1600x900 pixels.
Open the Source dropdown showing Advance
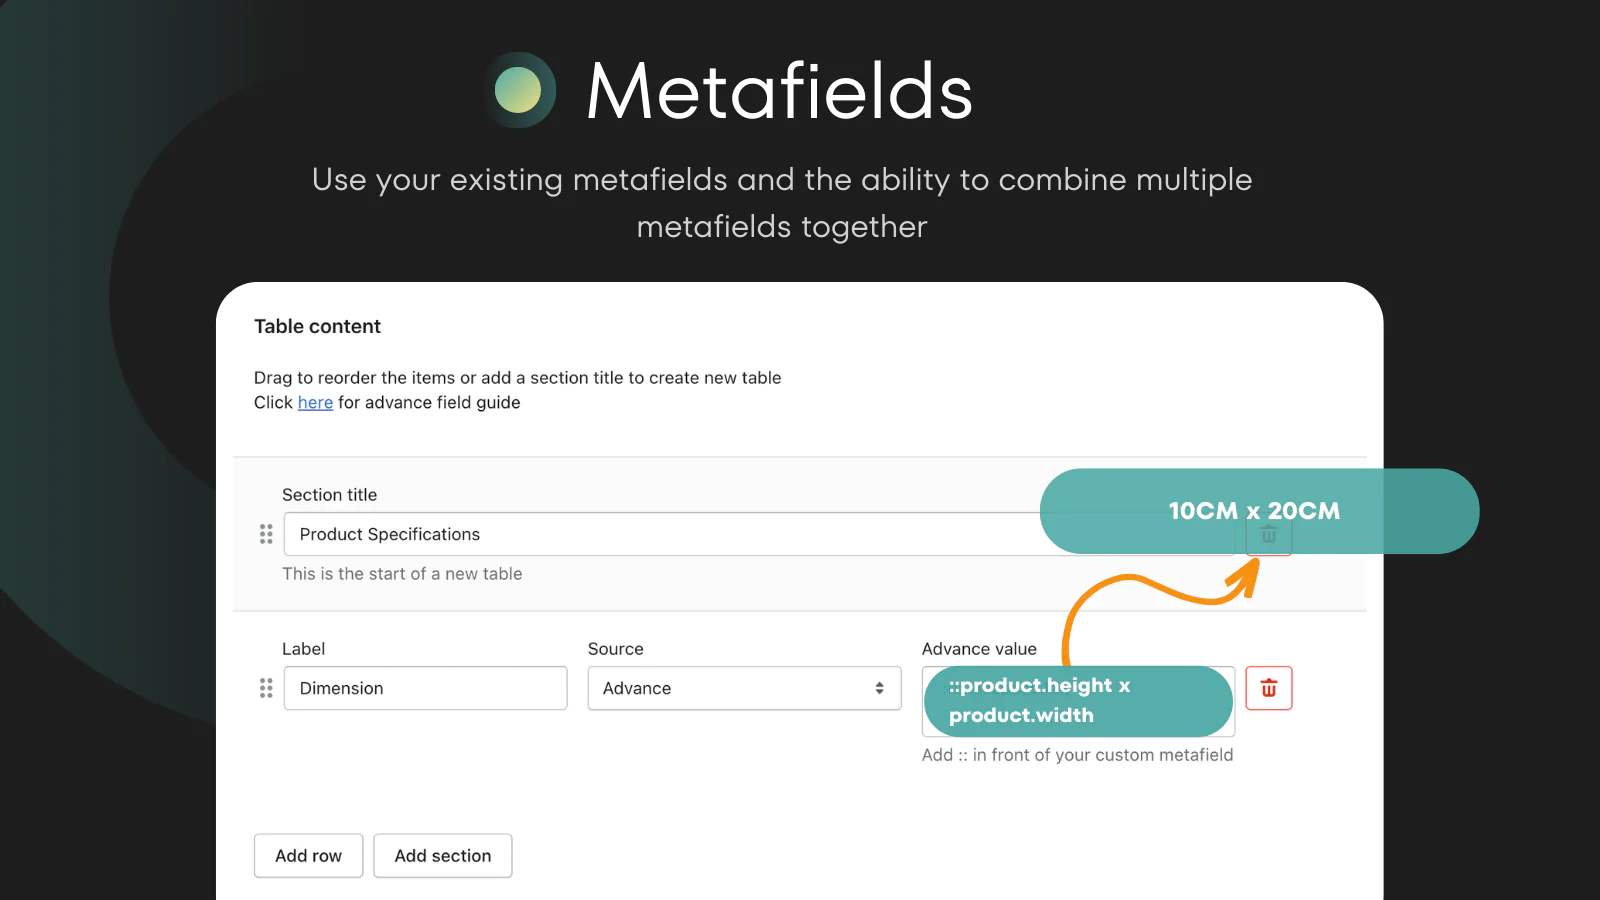pyautogui.click(x=744, y=688)
